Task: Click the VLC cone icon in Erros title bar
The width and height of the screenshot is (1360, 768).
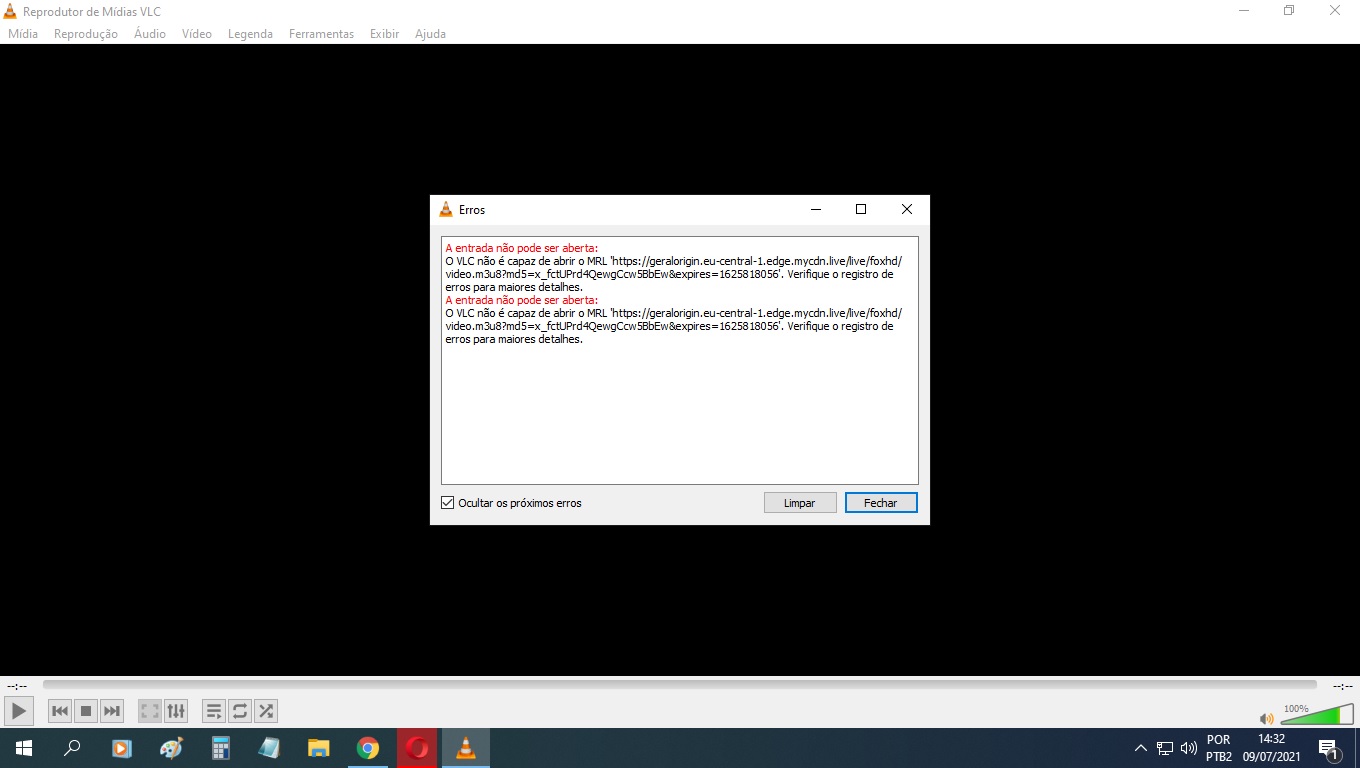Action: click(446, 210)
